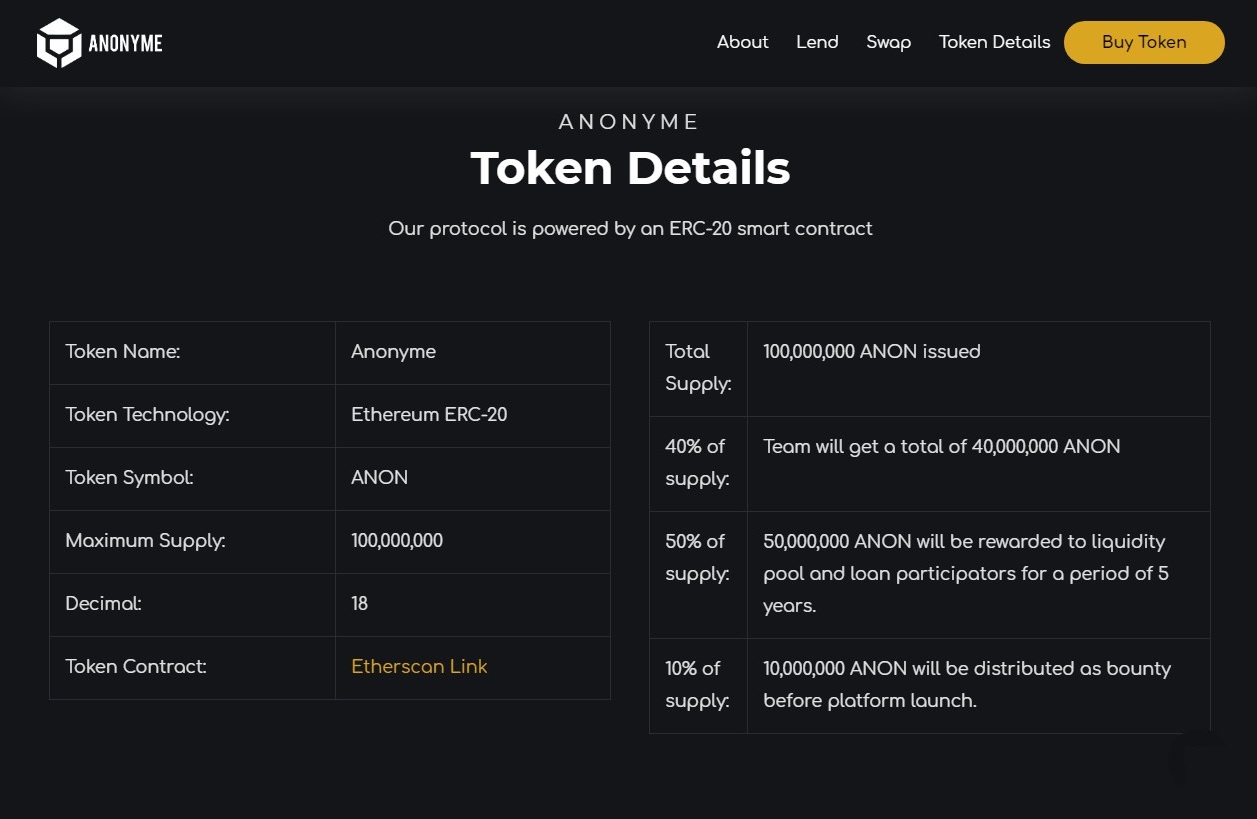Click the Total Supply row label
The height and width of the screenshot is (819, 1257).
(697, 367)
